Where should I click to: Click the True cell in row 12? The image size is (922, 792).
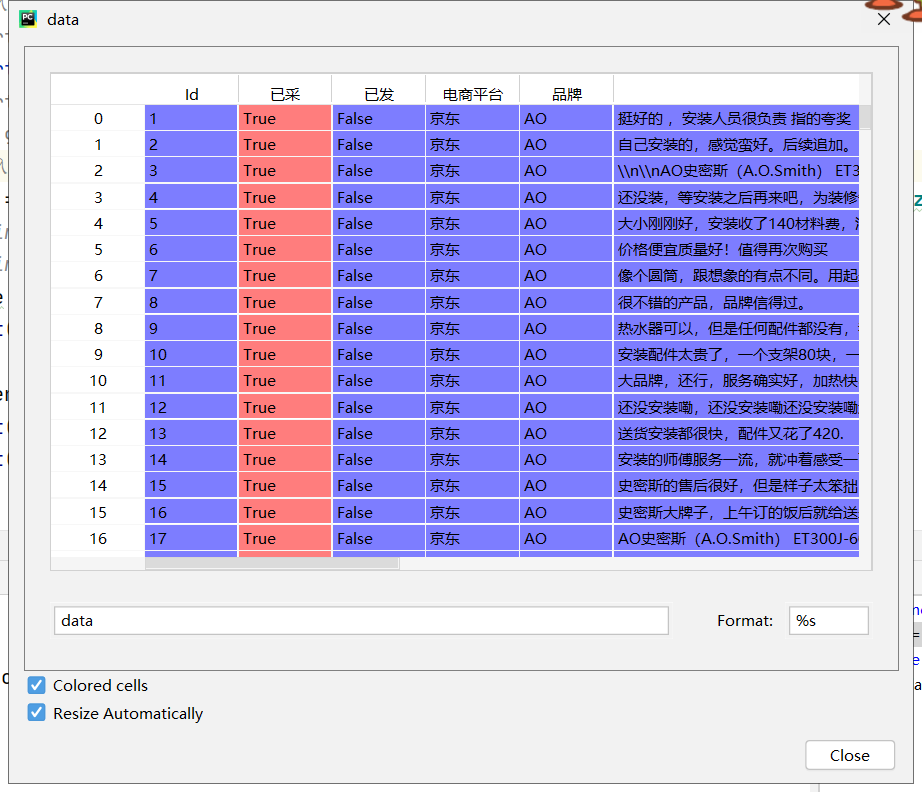[285, 433]
